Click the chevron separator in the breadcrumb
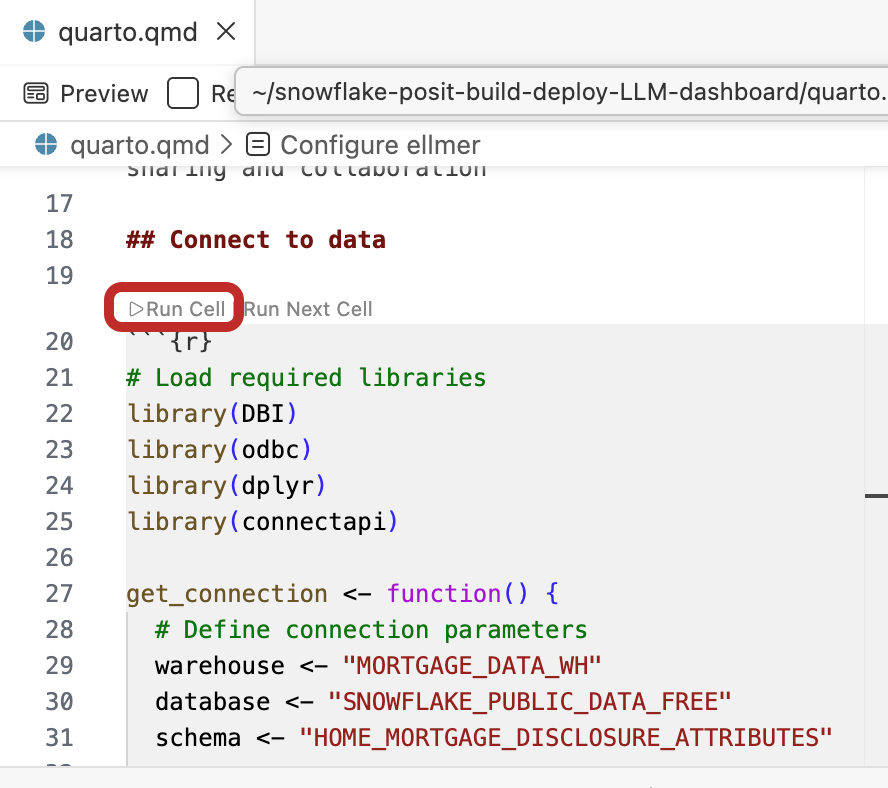Image resolution: width=888 pixels, height=788 pixels. (x=226, y=145)
